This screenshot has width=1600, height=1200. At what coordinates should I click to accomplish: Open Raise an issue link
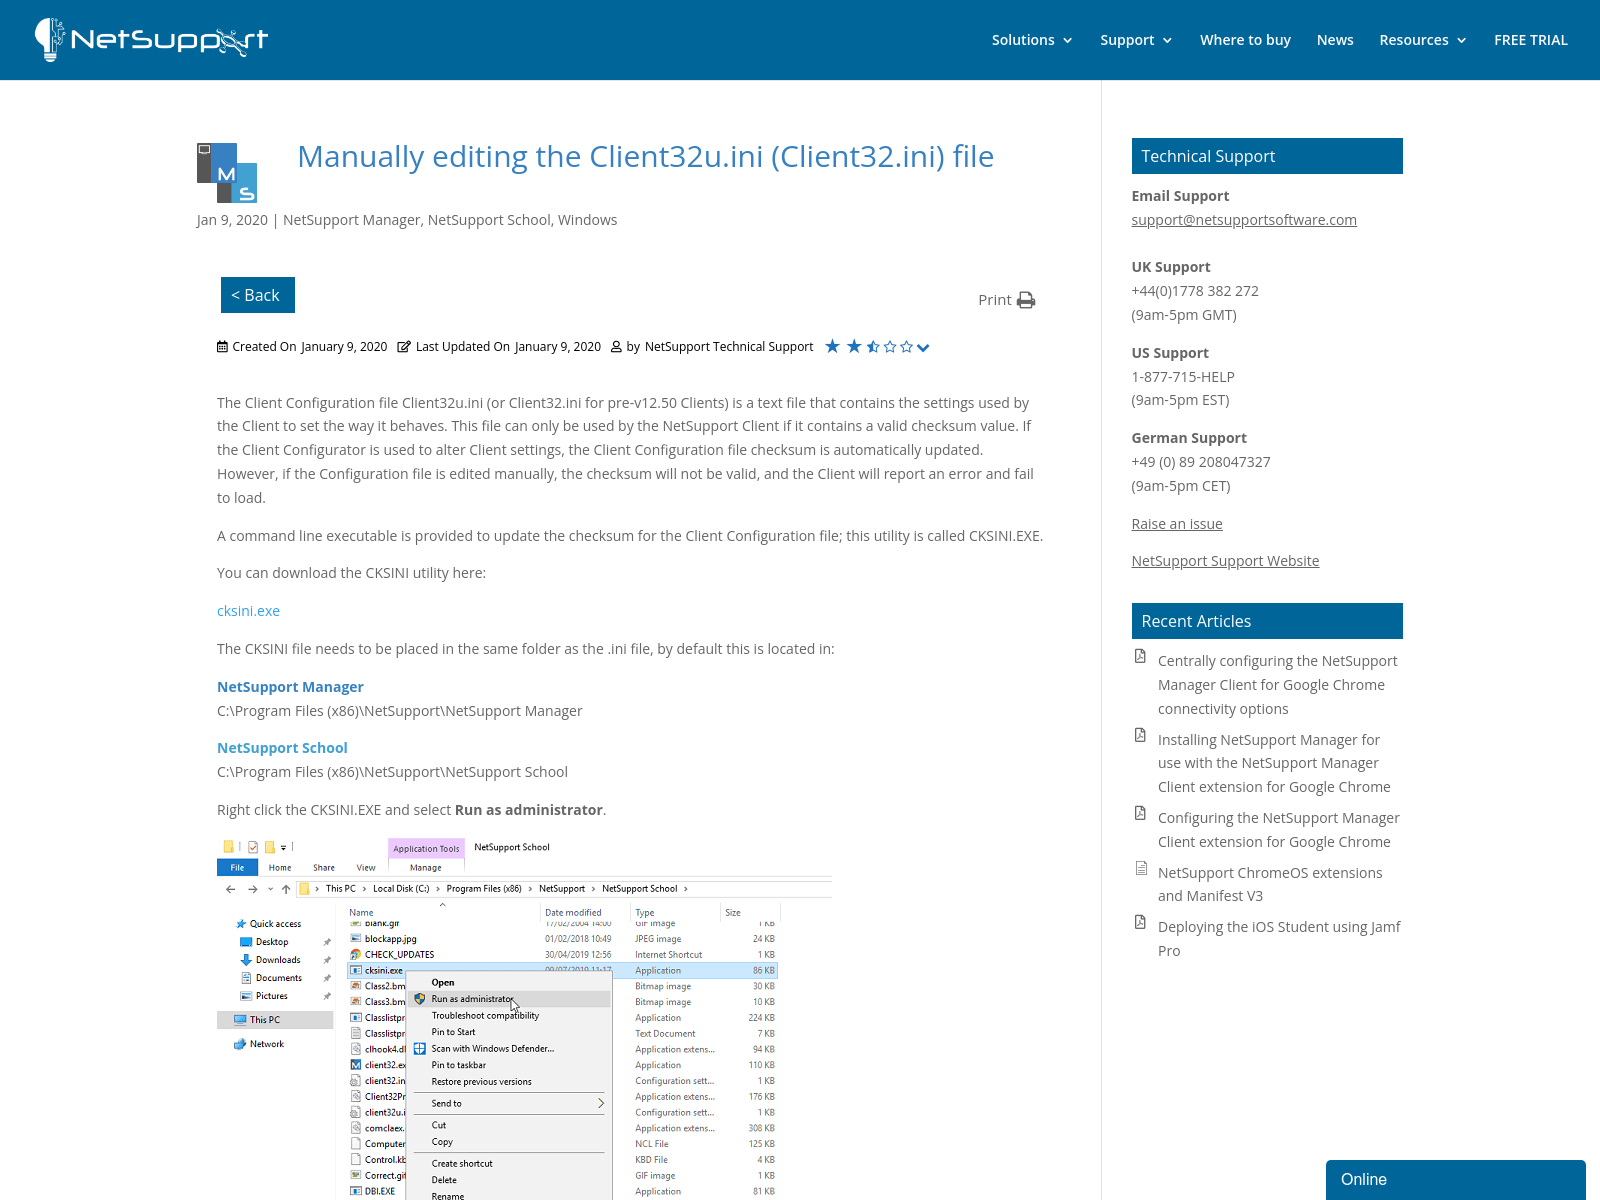point(1177,524)
